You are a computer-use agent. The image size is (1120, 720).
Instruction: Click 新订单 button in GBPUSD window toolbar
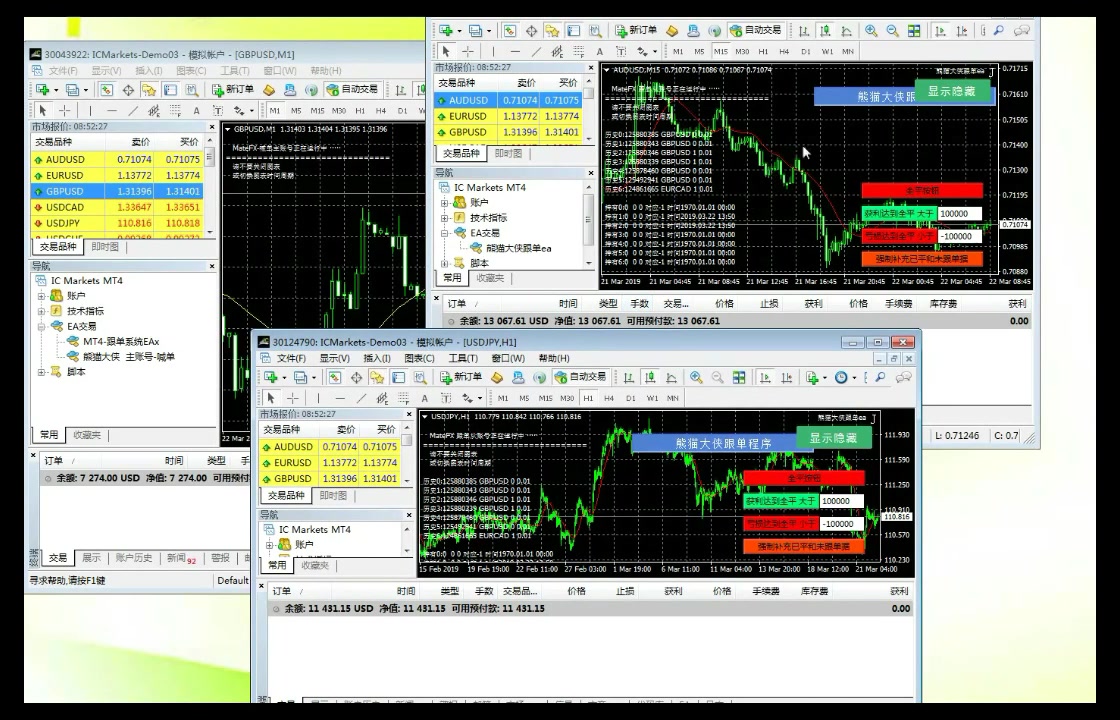tap(233, 90)
